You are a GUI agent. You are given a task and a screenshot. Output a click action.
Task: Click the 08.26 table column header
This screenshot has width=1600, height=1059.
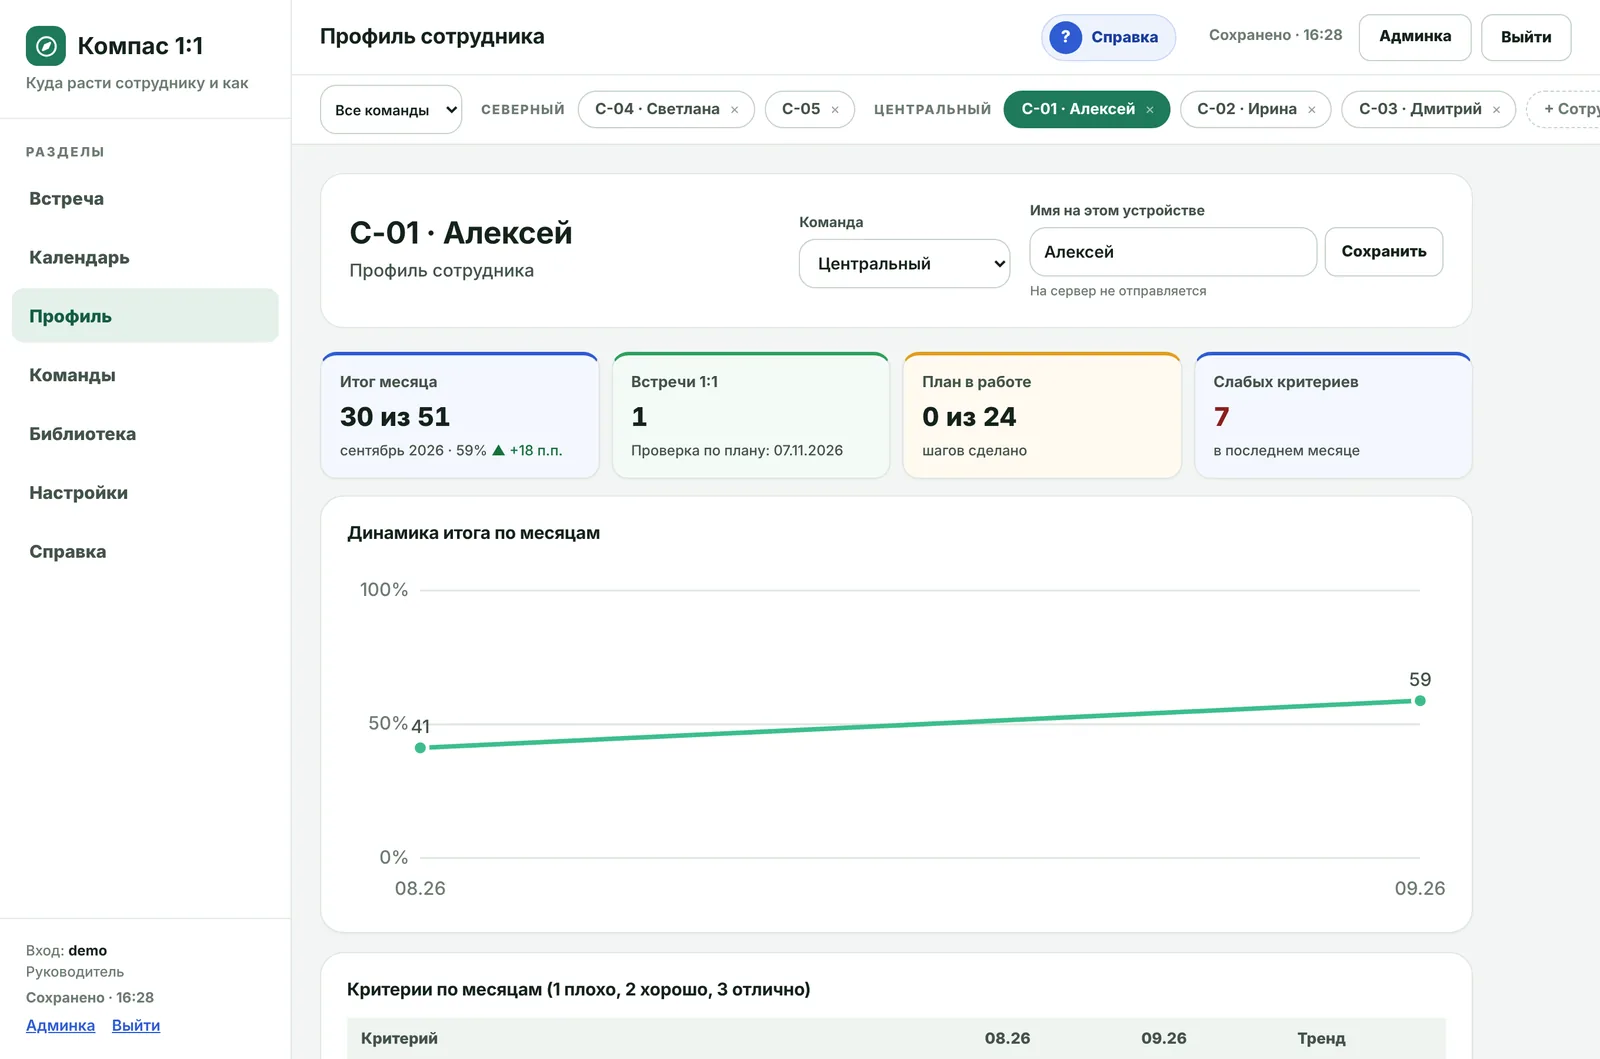pos(1007,1039)
